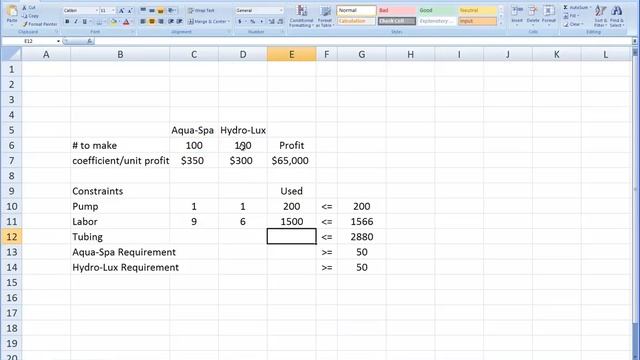The height and width of the screenshot is (360, 640).
Task: Apply the Bad cell style
Action: click(396, 10)
